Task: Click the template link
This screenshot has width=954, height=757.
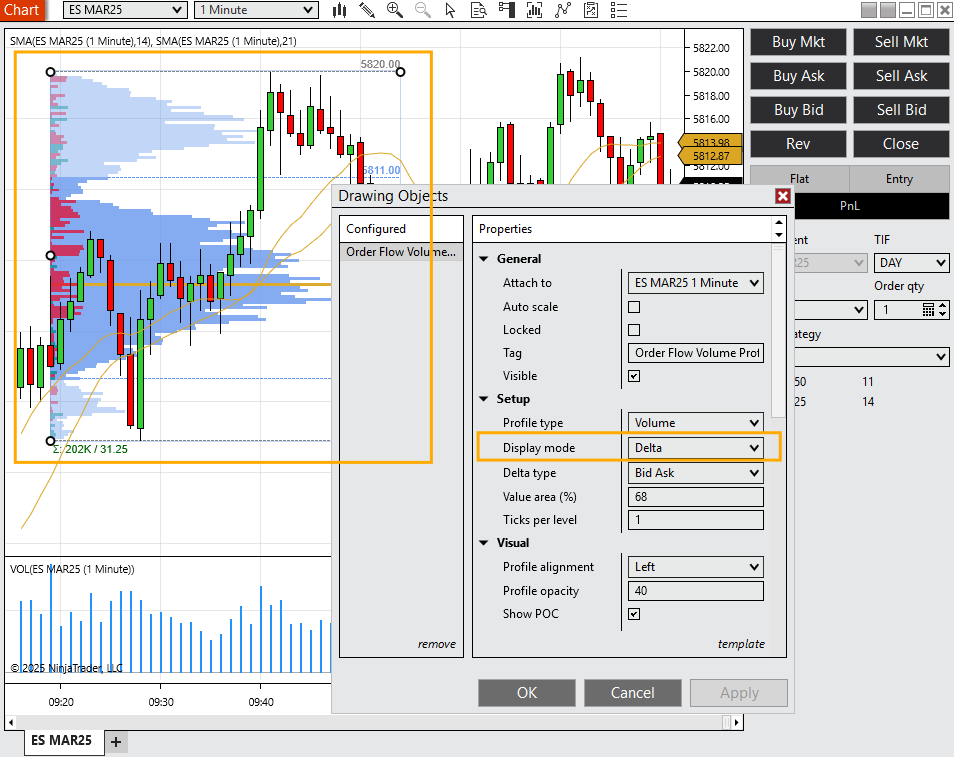Action: click(x=741, y=644)
